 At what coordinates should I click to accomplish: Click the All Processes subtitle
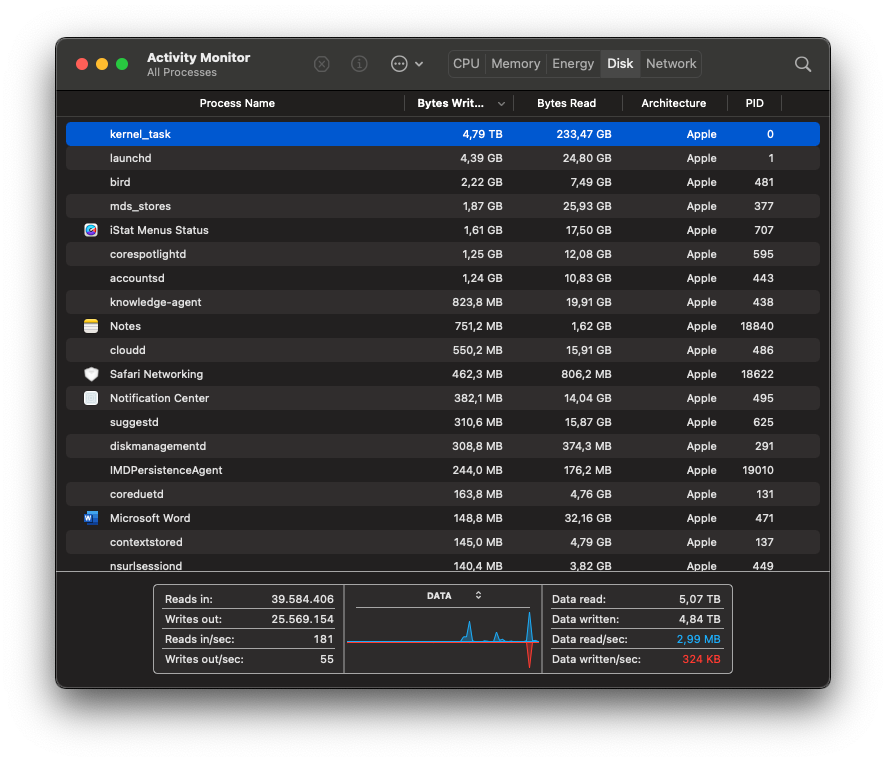pyautogui.click(x=182, y=72)
